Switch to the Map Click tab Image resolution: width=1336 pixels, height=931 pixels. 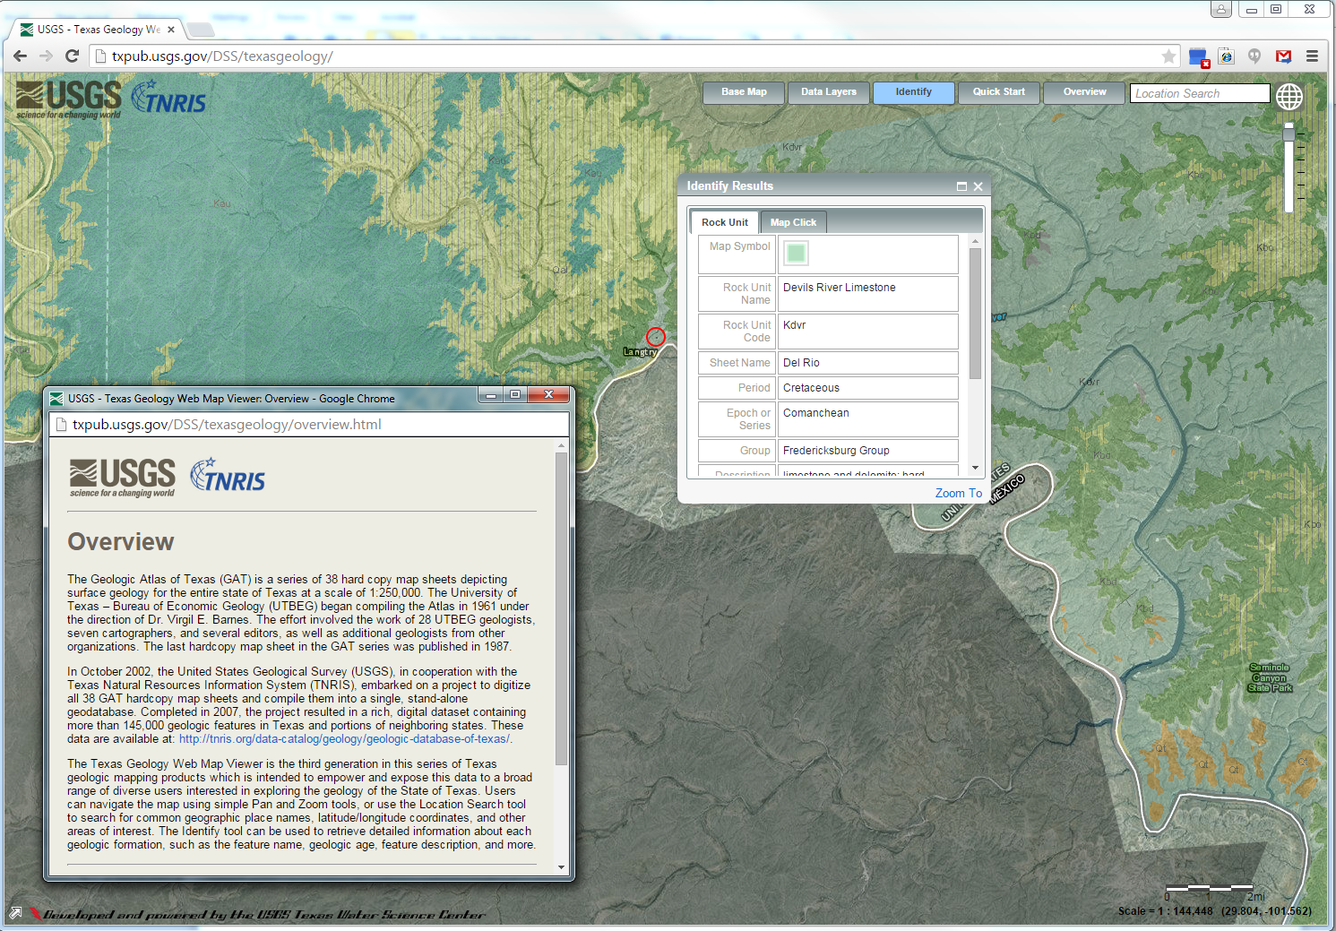click(x=793, y=222)
